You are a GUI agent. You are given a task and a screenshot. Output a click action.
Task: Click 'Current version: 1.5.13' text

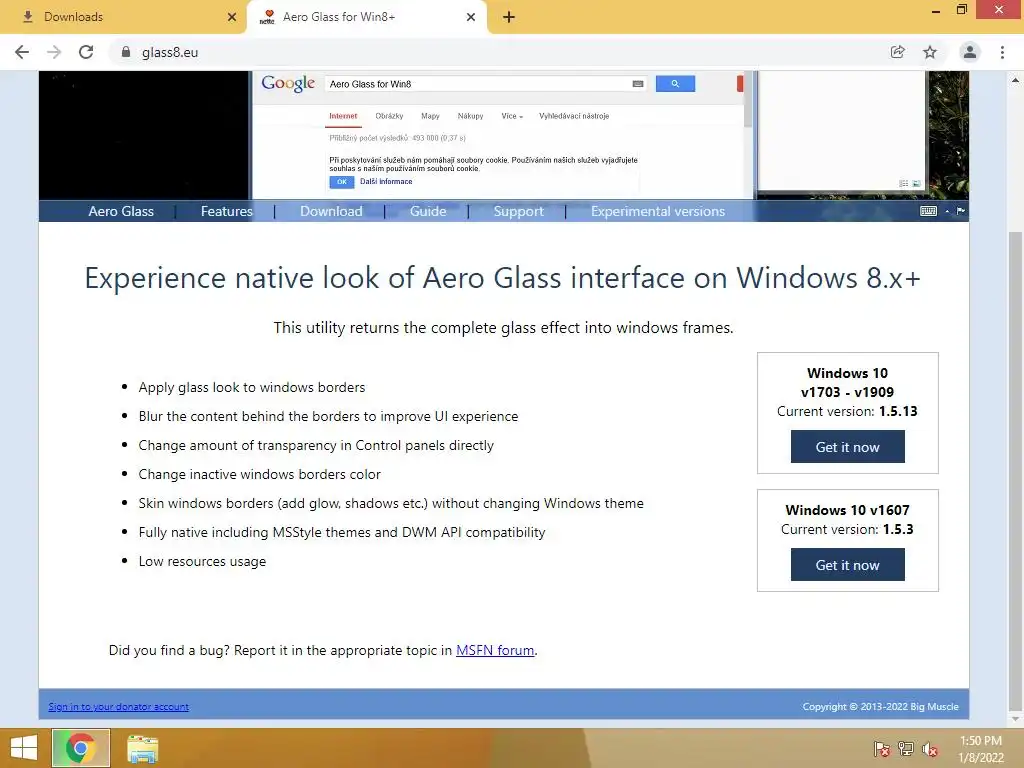(x=847, y=411)
